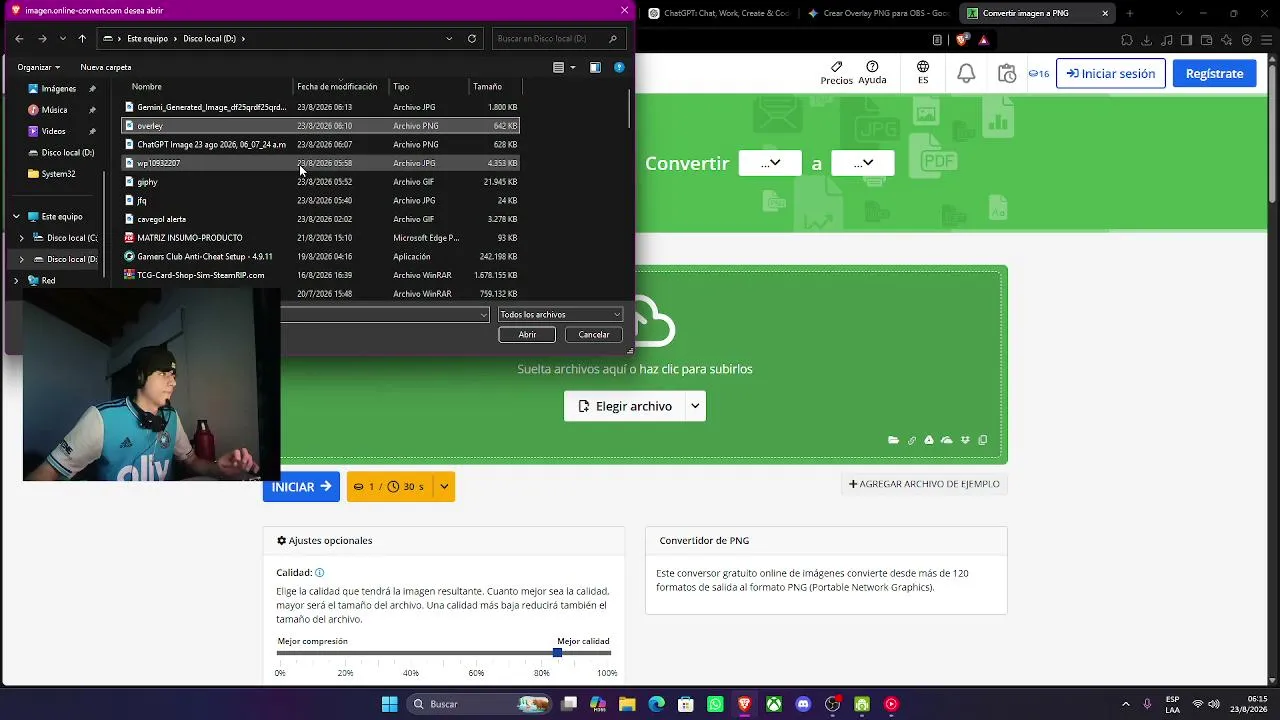Viewport: 1280px width, 720px height.
Task: Expand the Red tree node
Action: tap(16, 281)
